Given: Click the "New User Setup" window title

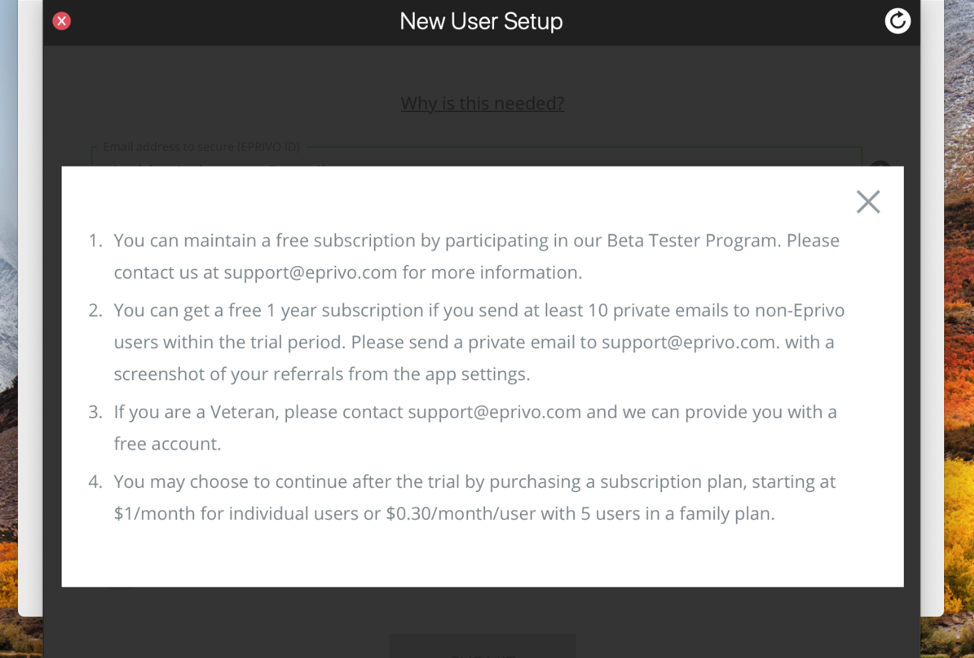Looking at the screenshot, I should pos(481,21).
